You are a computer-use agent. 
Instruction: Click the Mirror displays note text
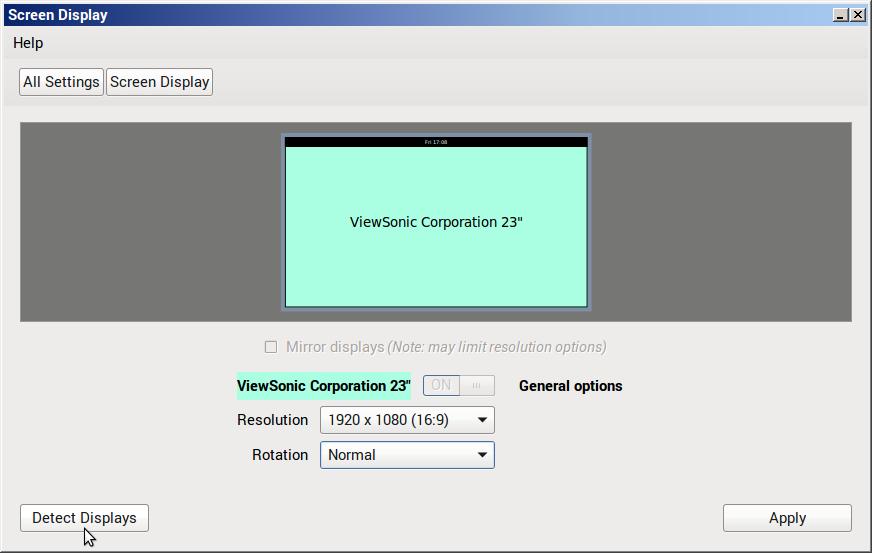496,347
